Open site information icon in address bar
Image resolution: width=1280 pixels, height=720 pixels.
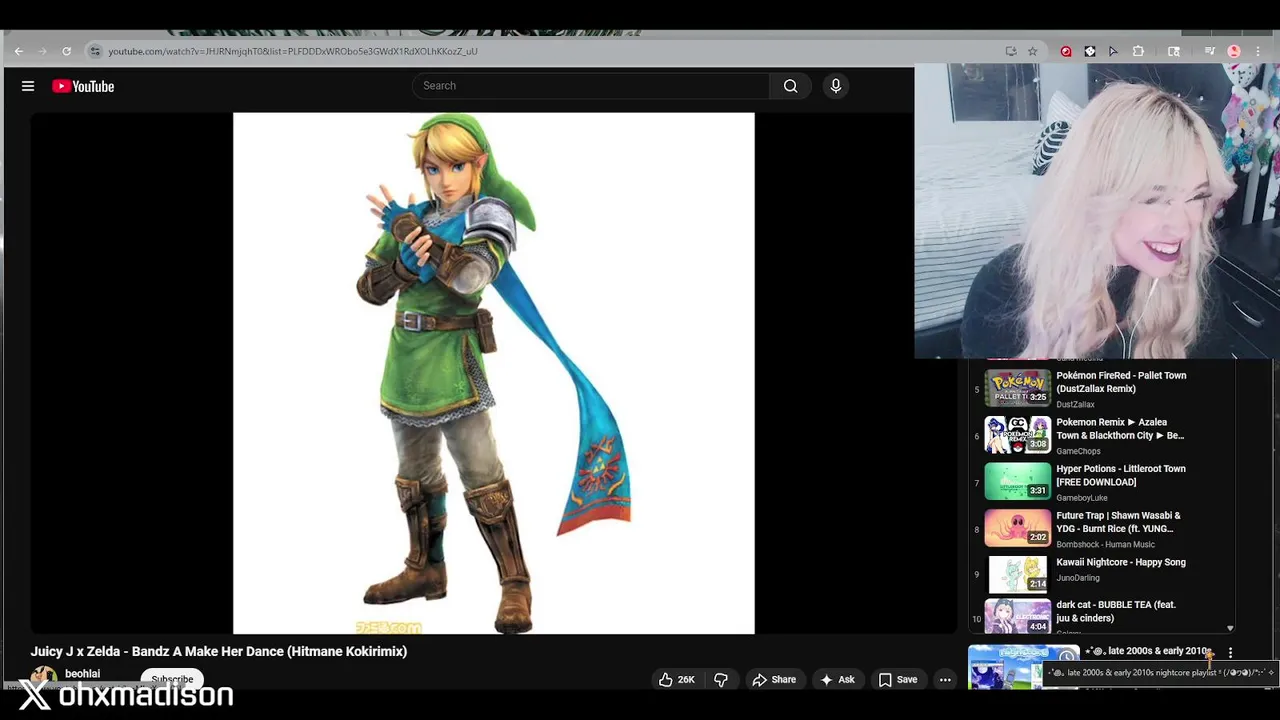pos(95,51)
